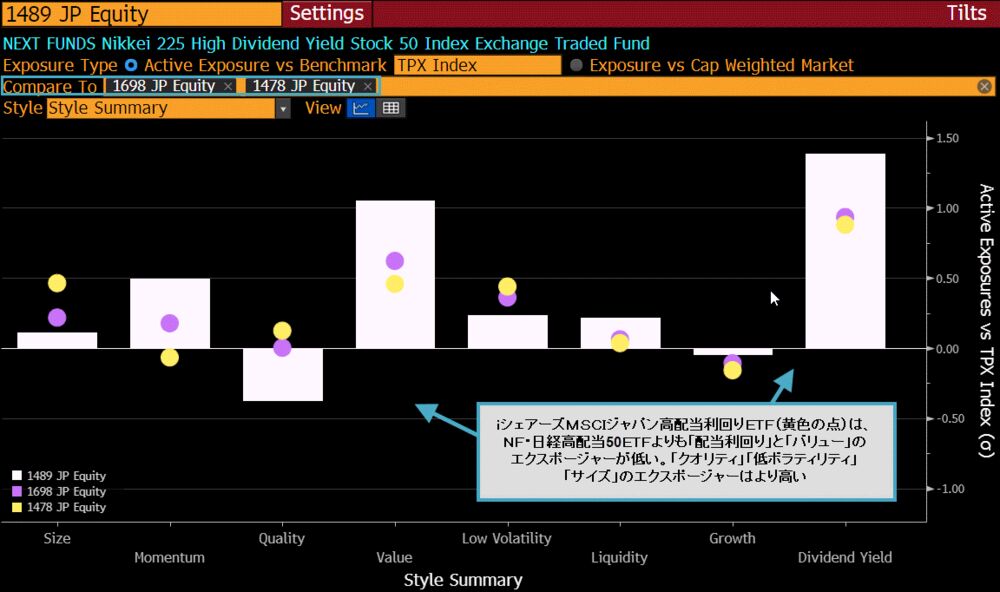The height and width of the screenshot is (592, 1000).
Task: Click the yellow dot under Growth
Action: click(x=733, y=371)
